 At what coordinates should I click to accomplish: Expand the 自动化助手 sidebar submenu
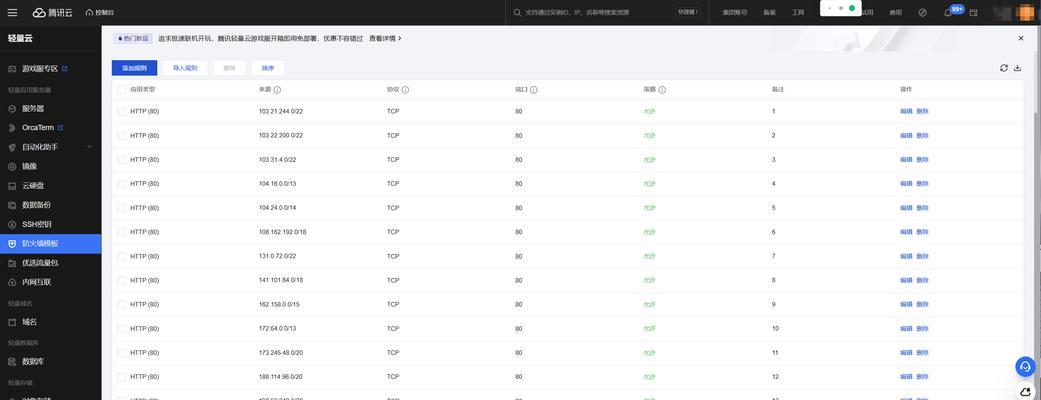89,147
